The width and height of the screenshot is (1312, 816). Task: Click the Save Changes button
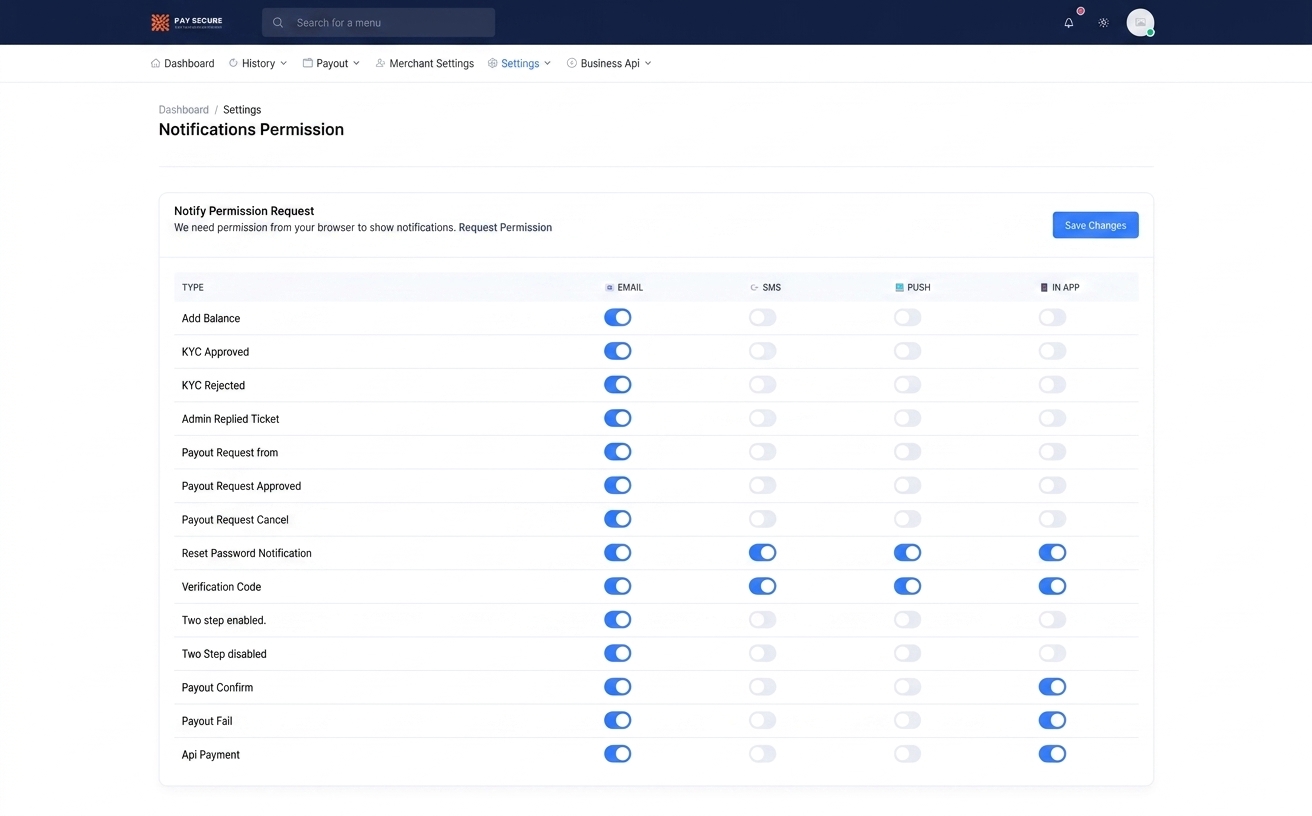[x=1095, y=225]
